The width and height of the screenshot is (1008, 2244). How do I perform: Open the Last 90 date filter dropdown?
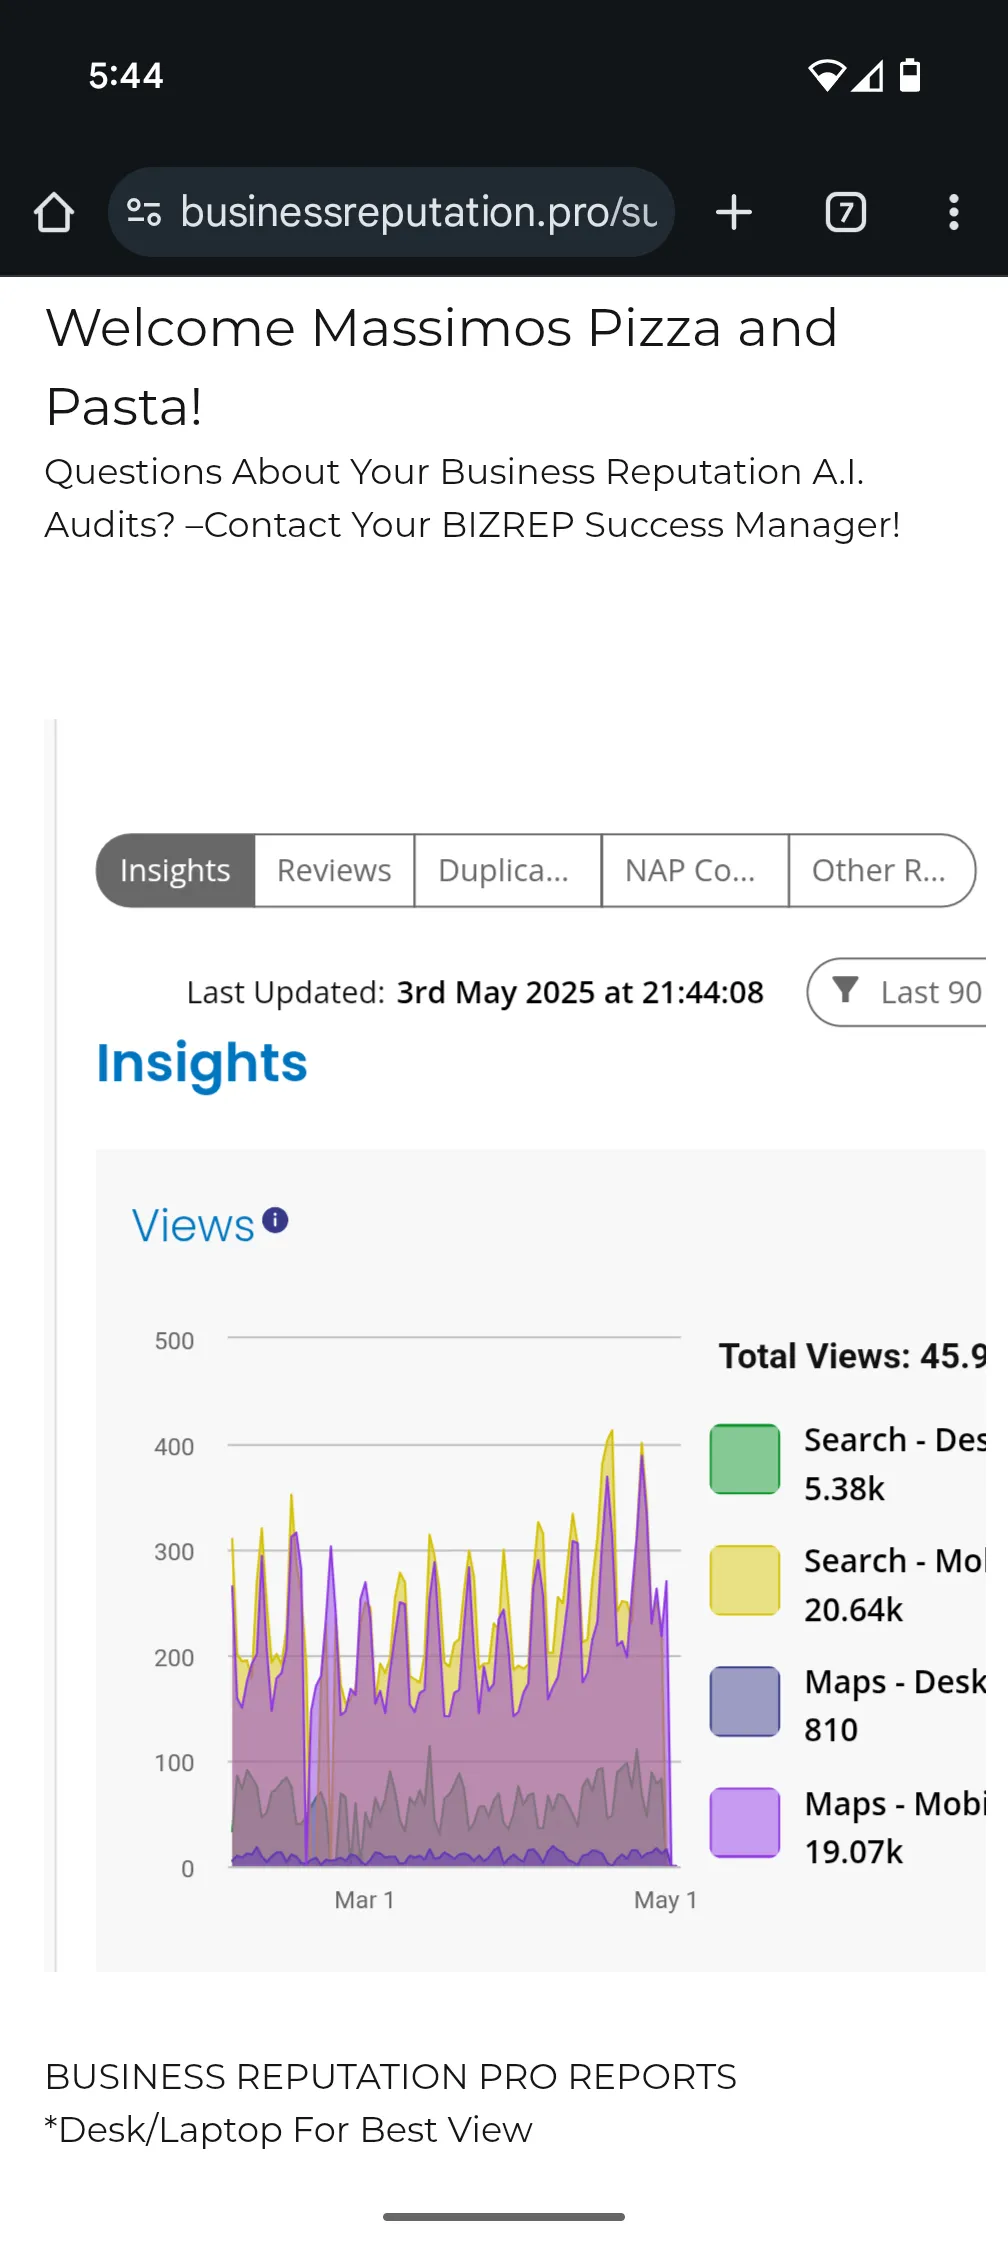[x=897, y=992]
